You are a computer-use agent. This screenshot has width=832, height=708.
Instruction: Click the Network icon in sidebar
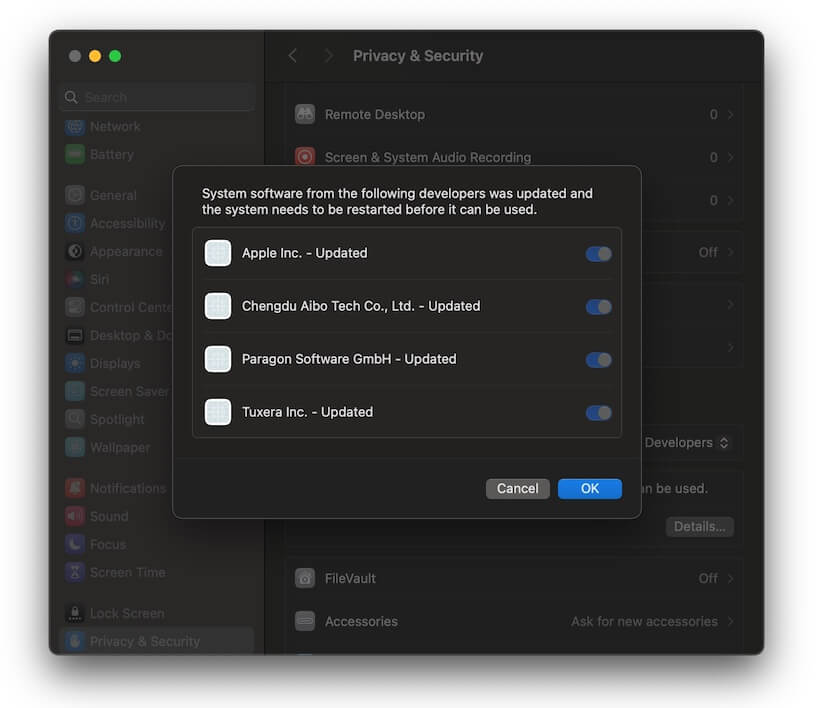[x=75, y=127]
